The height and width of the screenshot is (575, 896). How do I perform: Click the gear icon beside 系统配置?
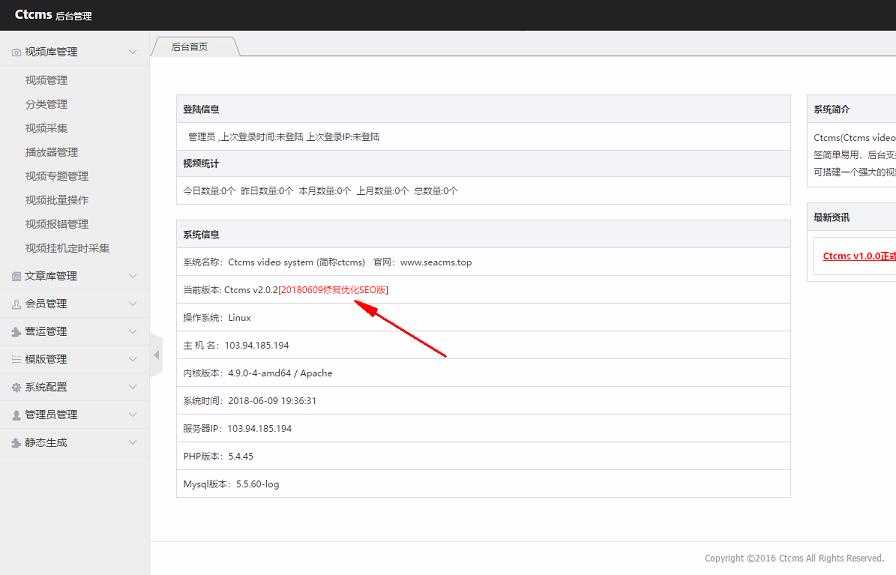pos(17,387)
